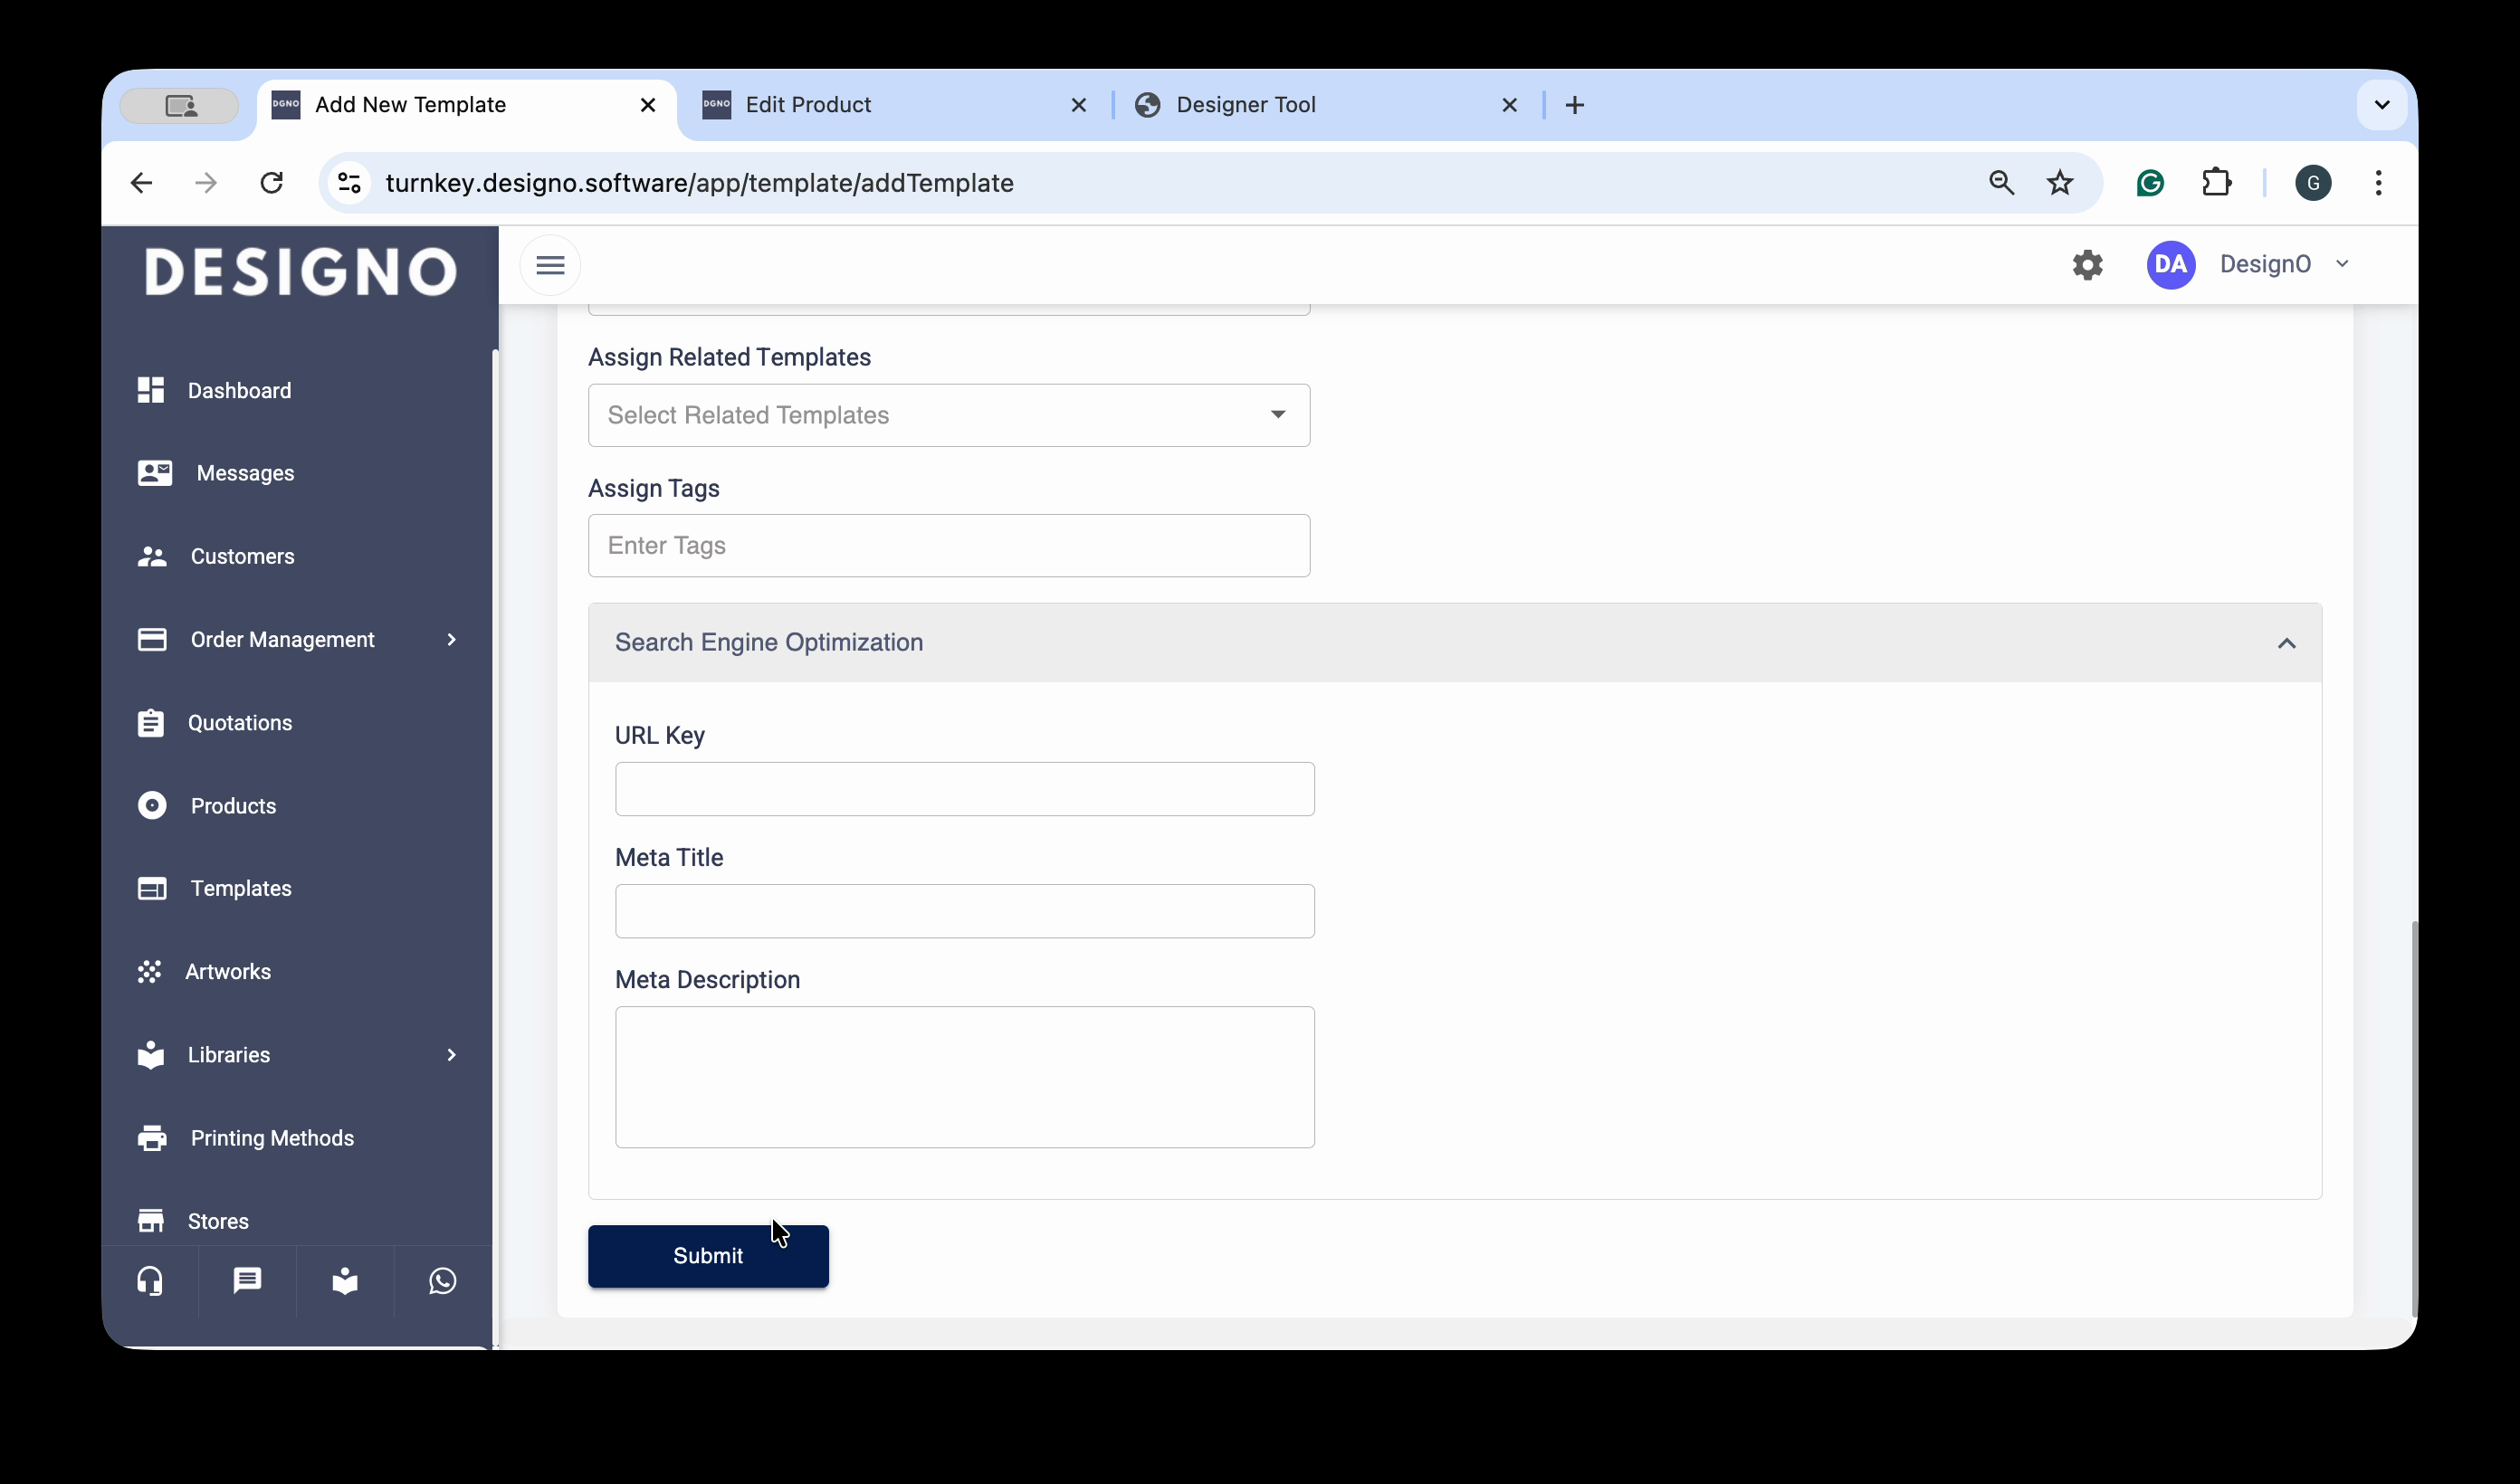The image size is (2520, 1484).
Task: Open the settings gear icon in header
Action: pyautogui.click(x=2087, y=265)
